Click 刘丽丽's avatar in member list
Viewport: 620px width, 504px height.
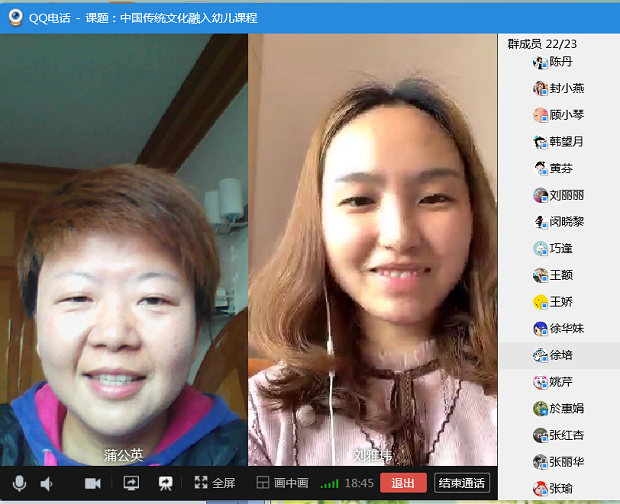point(541,195)
